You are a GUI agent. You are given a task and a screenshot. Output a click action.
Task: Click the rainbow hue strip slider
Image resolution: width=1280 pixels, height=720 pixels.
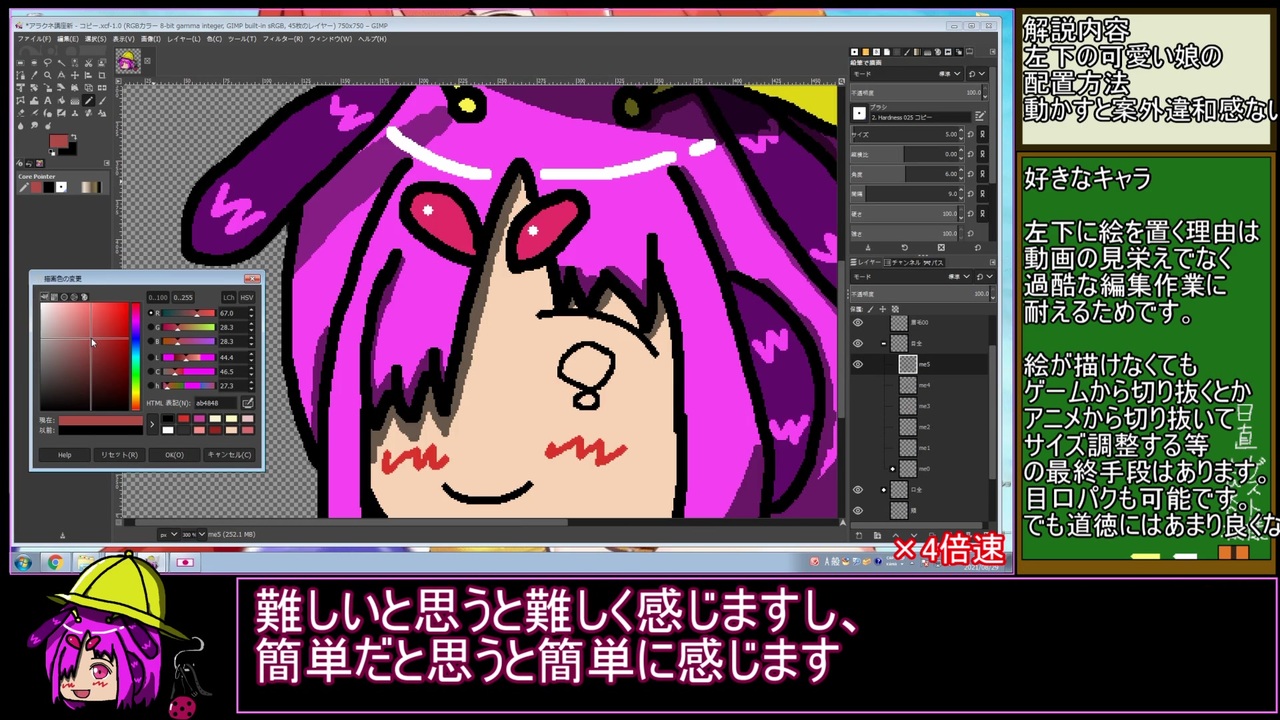tap(136, 356)
